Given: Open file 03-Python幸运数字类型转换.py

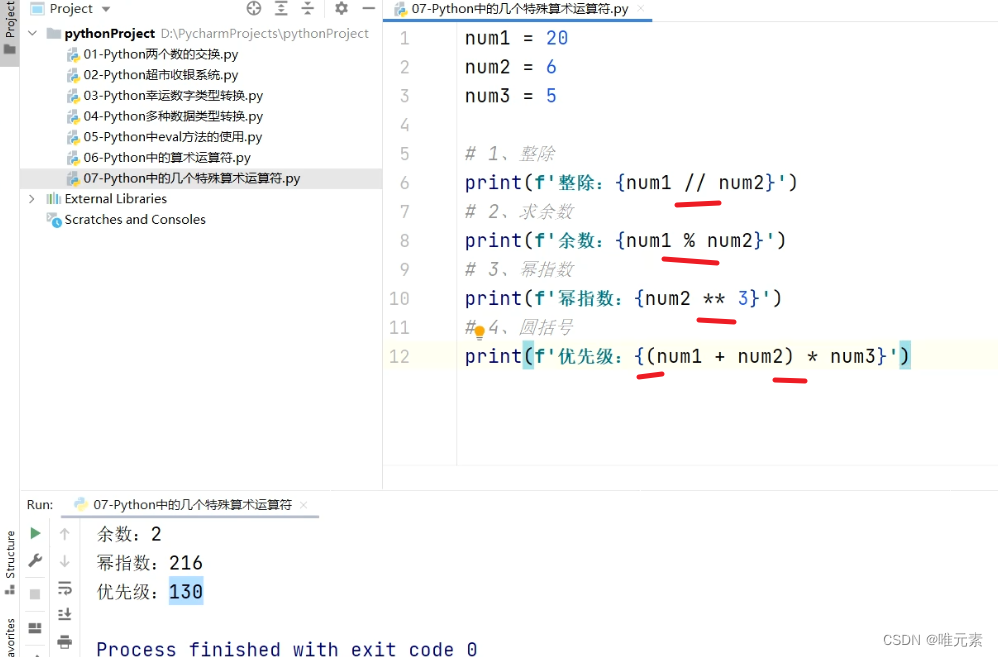Looking at the screenshot, I should 173,95.
